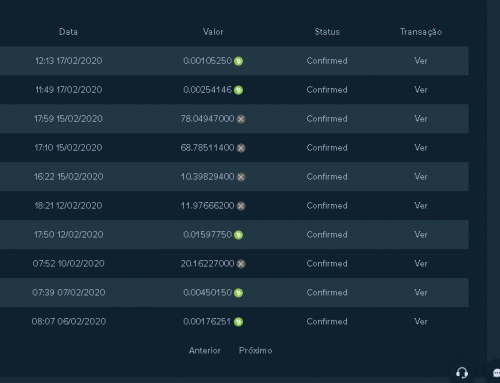Click Confirmed status of the 11.97666200 row

pos(327,206)
